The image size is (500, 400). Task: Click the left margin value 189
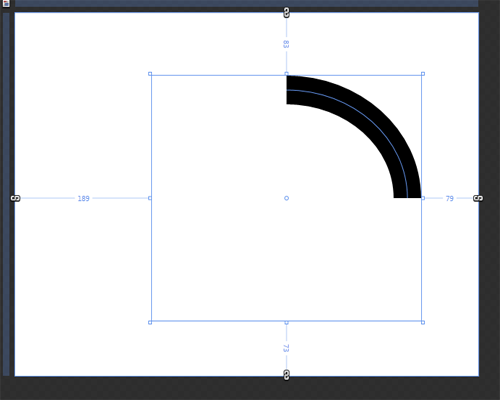click(x=83, y=199)
